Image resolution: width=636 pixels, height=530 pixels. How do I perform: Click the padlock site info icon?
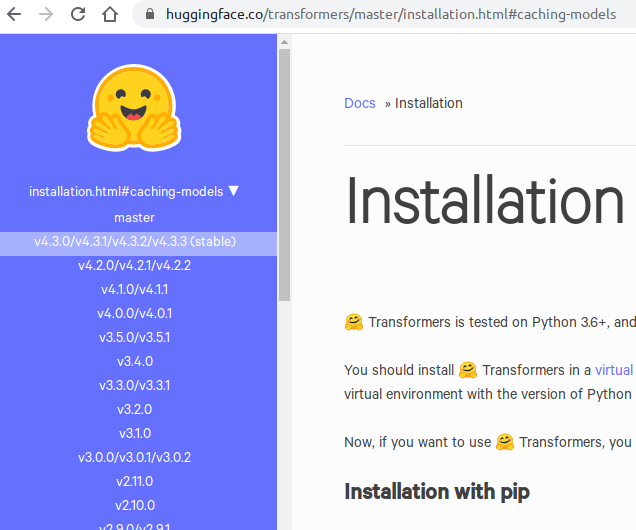coord(150,15)
